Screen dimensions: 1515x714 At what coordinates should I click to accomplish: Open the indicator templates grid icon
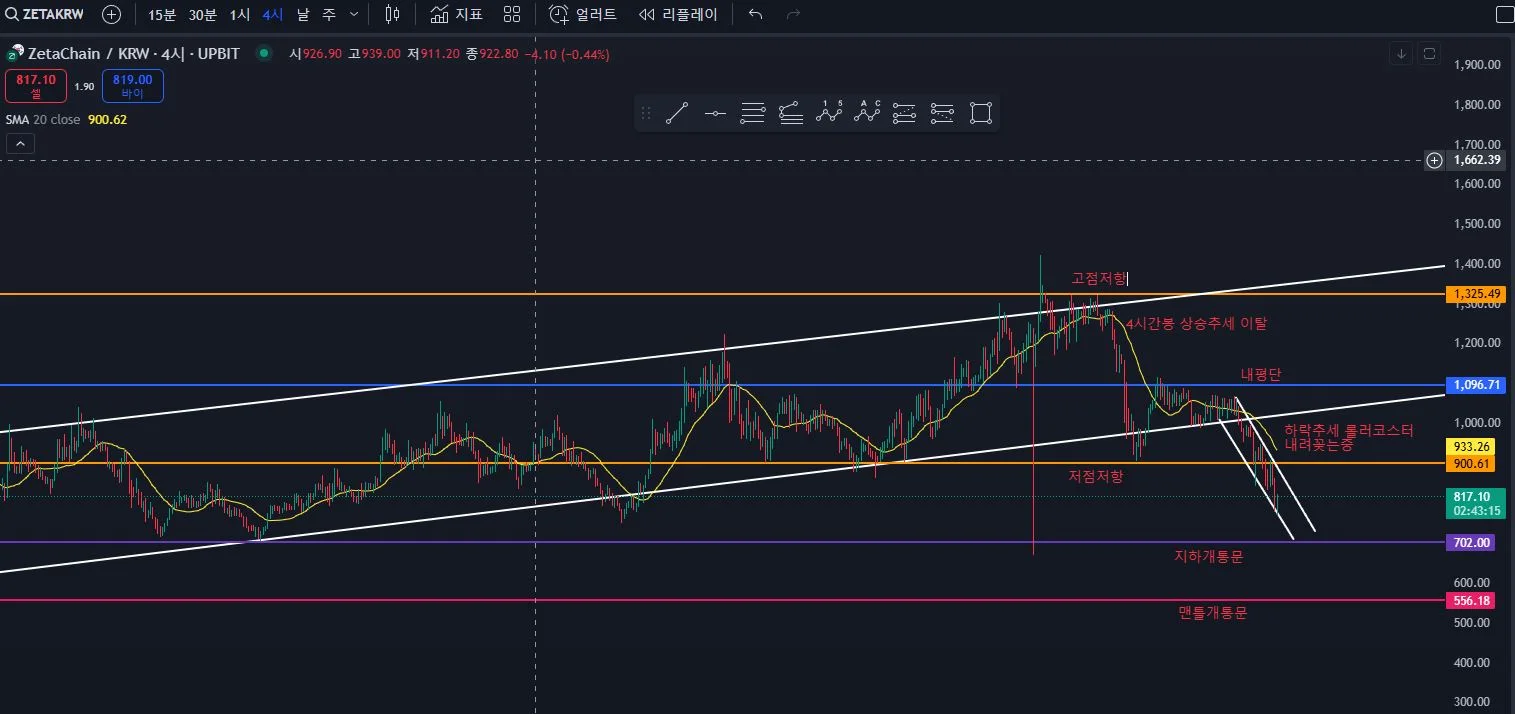[x=512, y=15]
